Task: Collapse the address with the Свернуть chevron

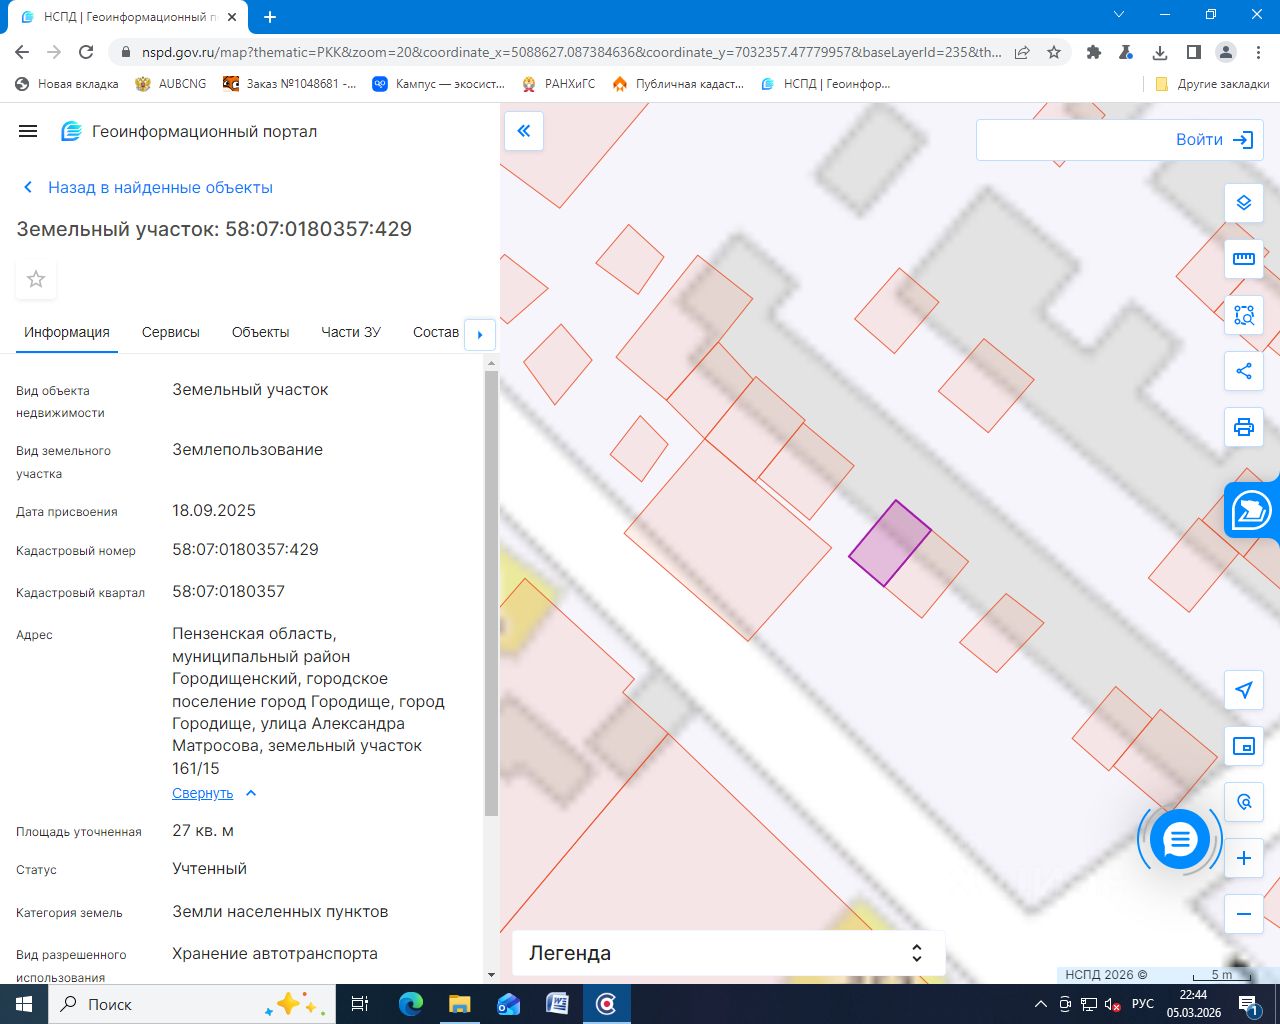Action: [251, 793]
